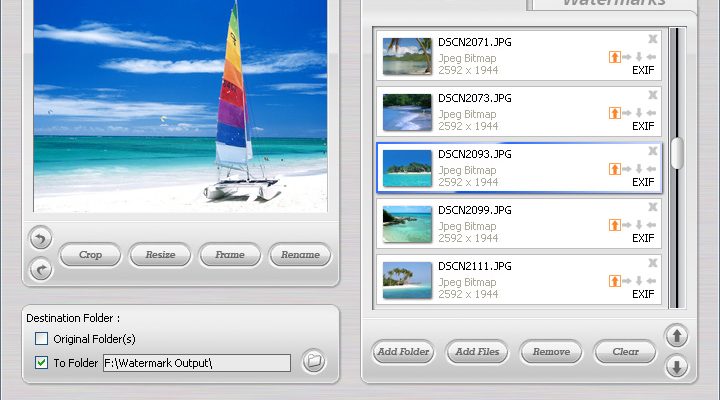View EXIF info for DSCN2093.JPG
Image resolution: width=720 pixels, height=400 pixels.
(x=643, y=182)
